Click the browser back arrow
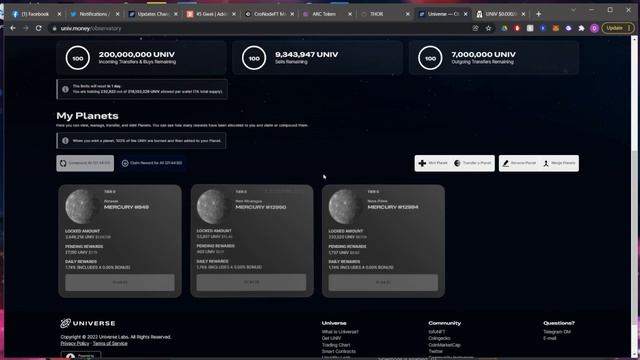This screenshot has height=360, width=640. point(13,28)
